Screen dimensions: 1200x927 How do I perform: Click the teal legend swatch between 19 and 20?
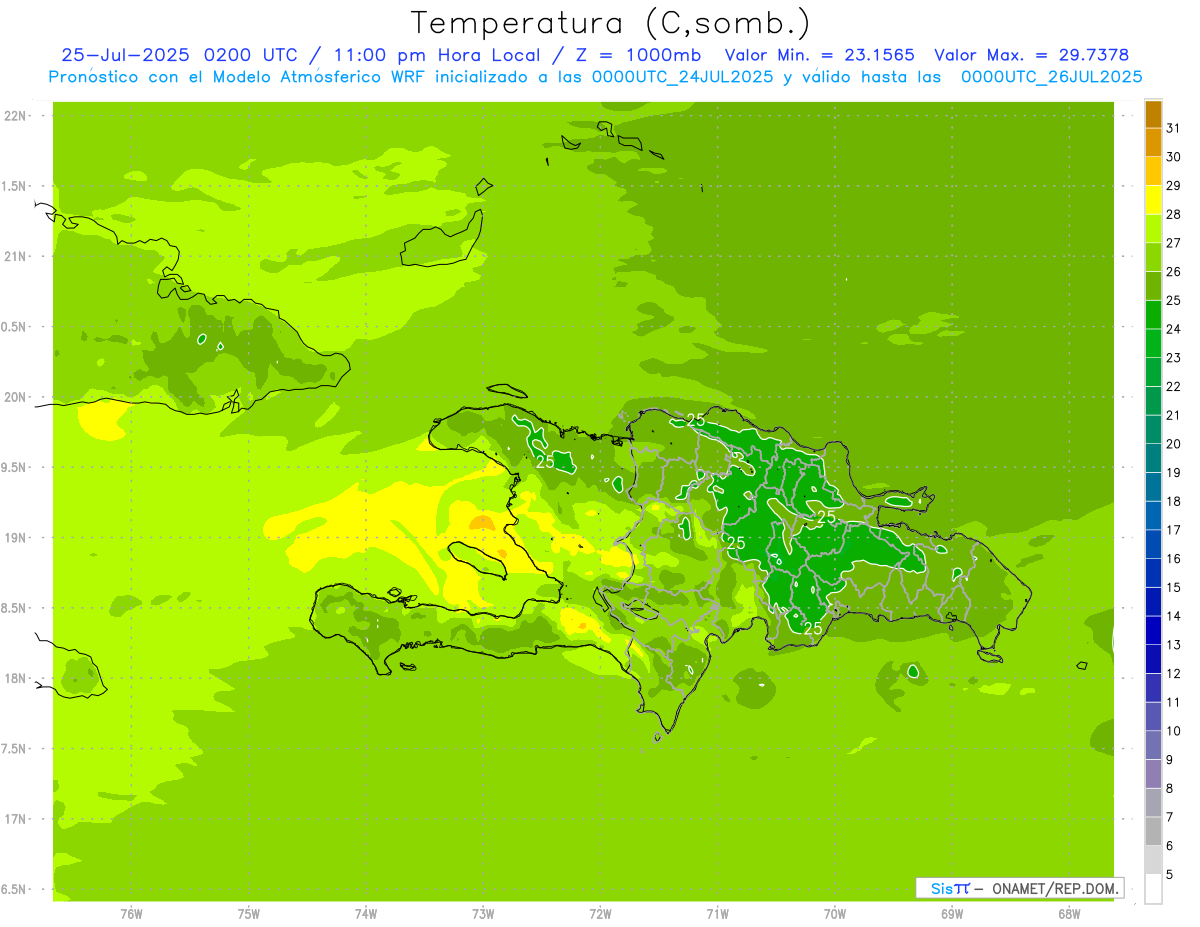[1153, 459]
